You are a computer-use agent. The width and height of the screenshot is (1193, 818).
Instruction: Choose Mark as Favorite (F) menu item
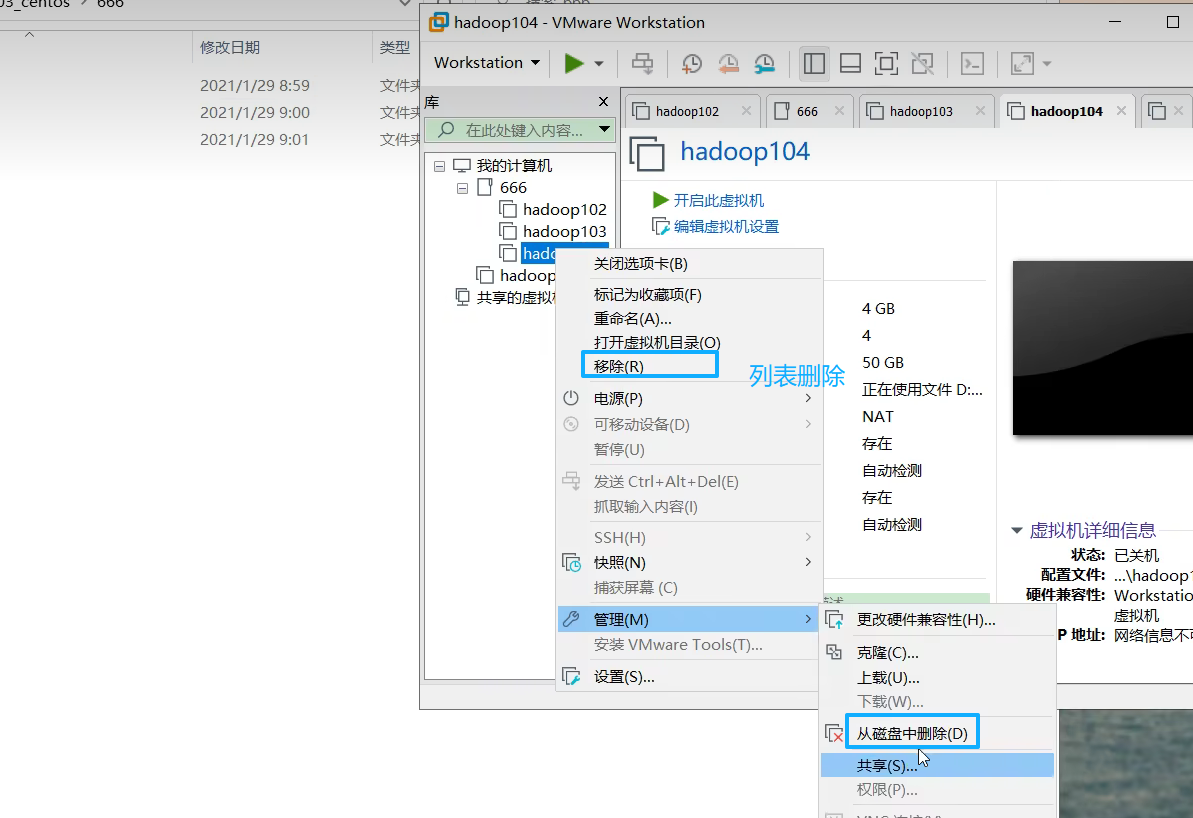click(689, 294)
